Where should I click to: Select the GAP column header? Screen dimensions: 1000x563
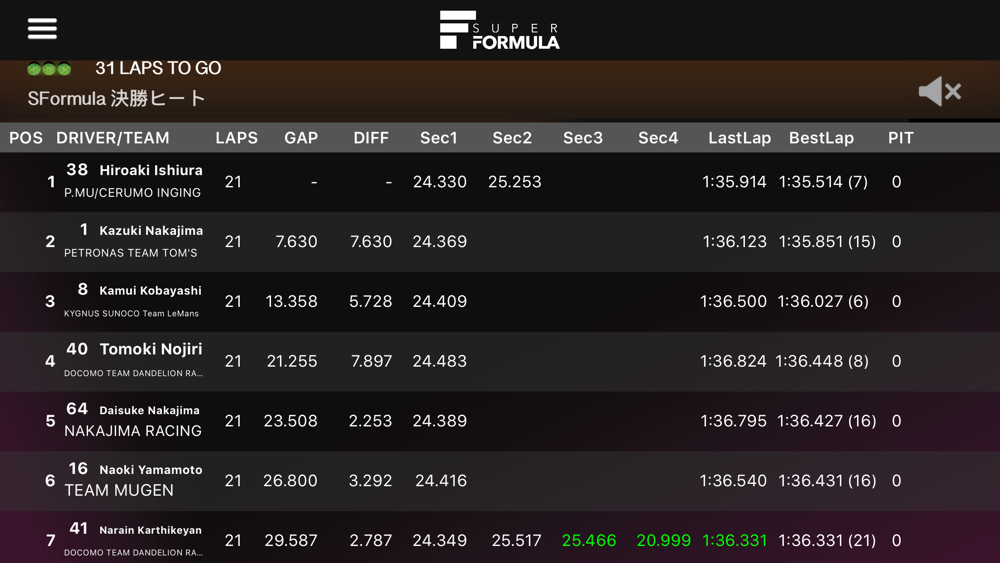(301, 138)
